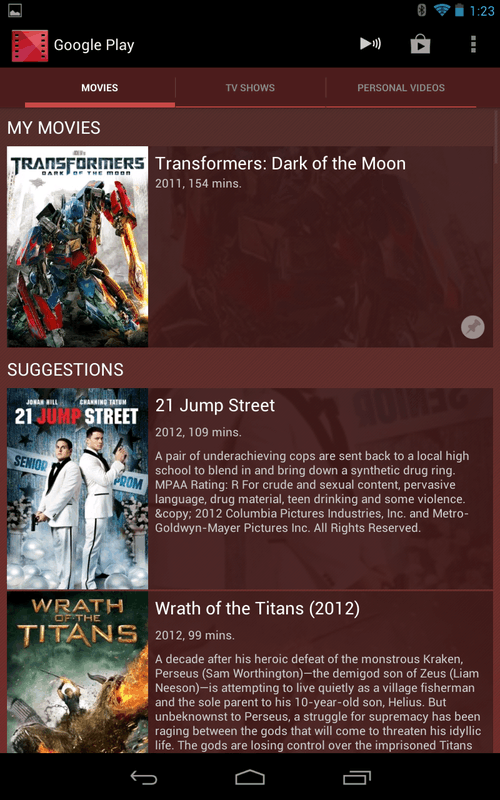Tap the Wrath of the Titans (2012) title
The image size is (500, 800).
click(257, 609)
